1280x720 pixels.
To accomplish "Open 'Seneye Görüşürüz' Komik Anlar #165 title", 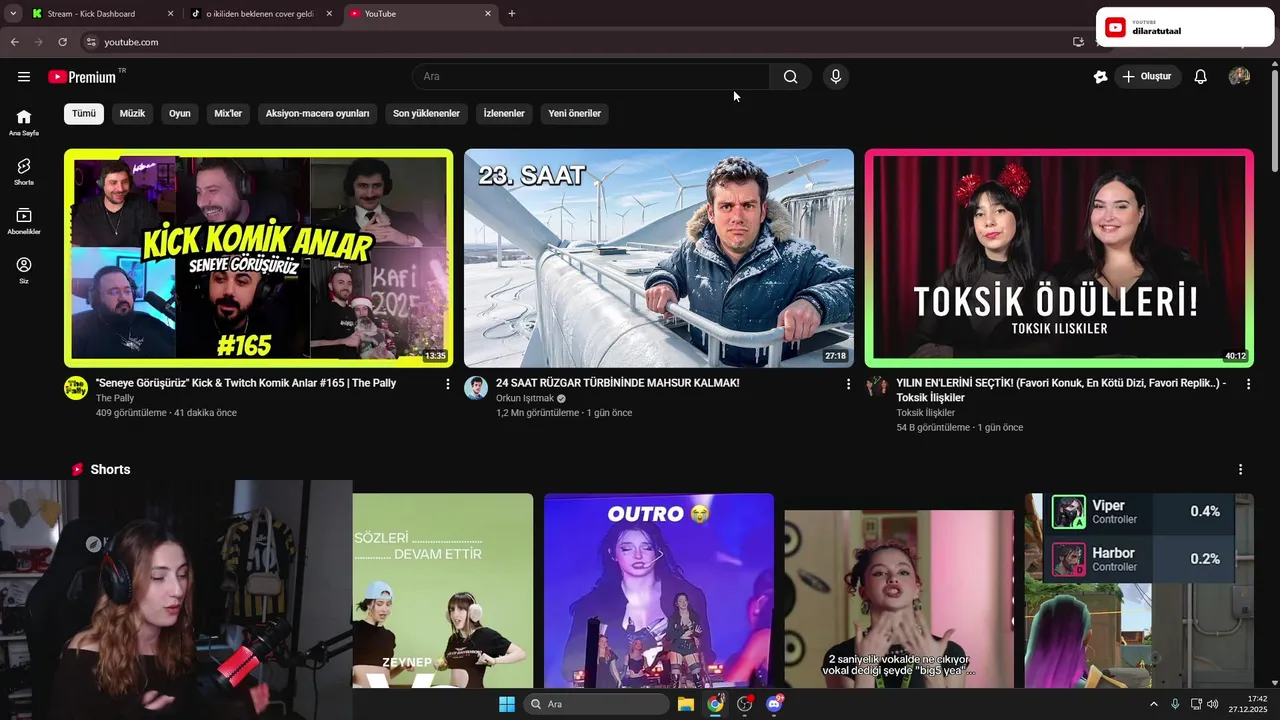I will 246,383.
